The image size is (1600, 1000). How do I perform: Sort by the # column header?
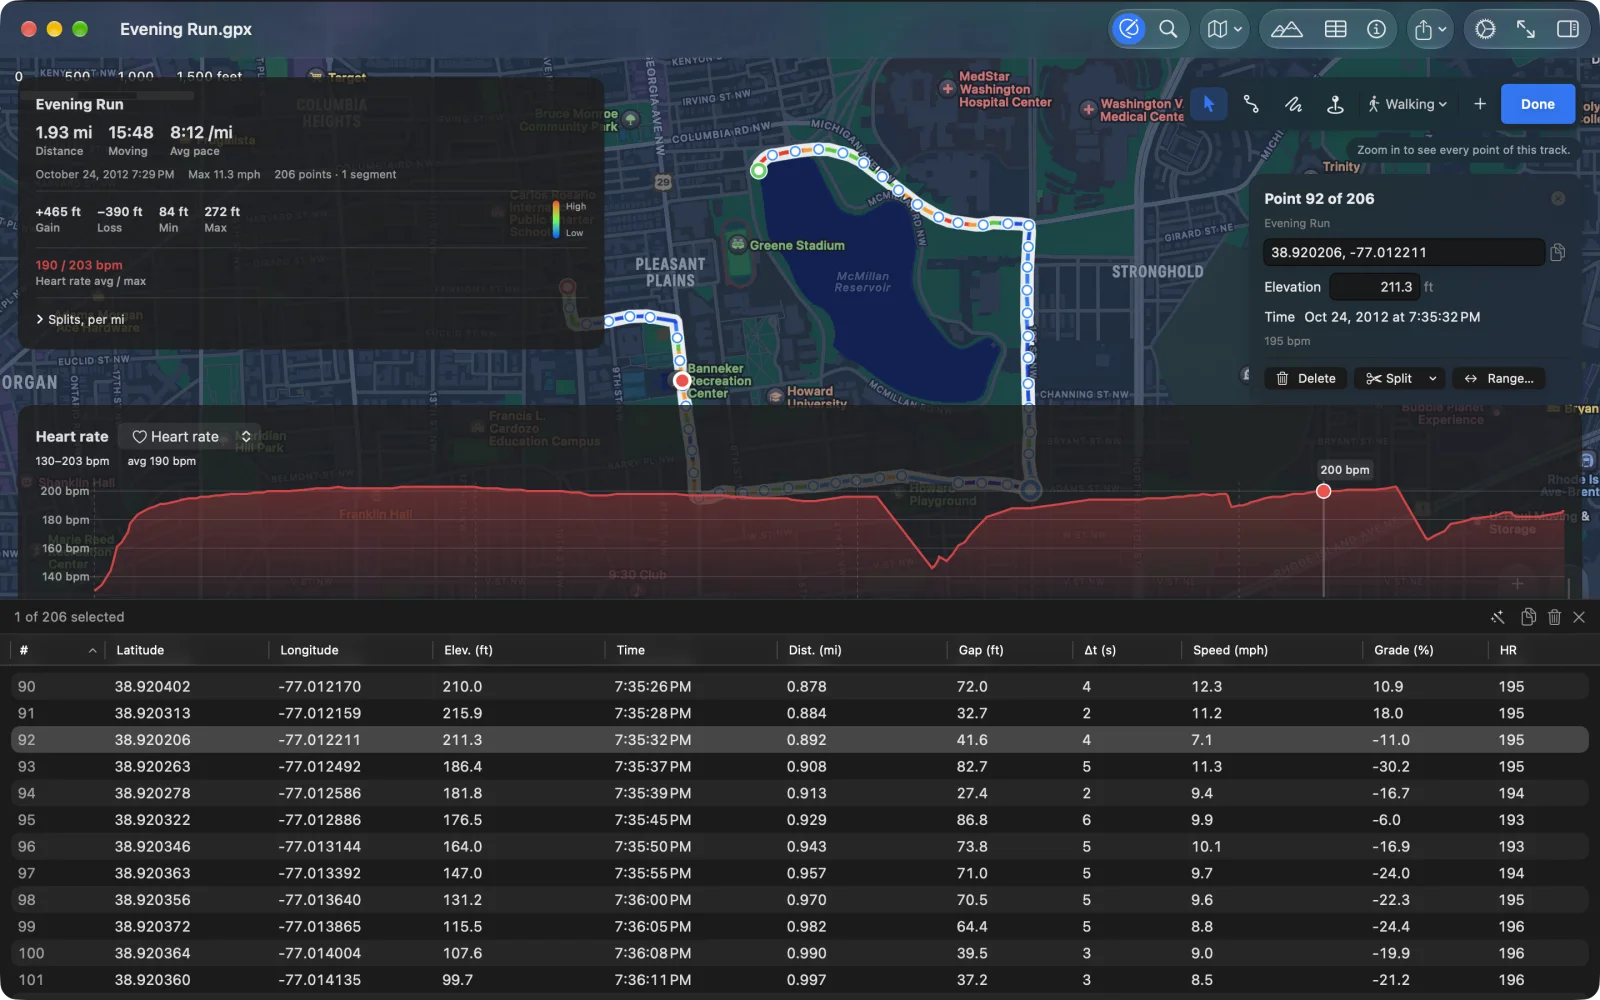pos(57,650)
